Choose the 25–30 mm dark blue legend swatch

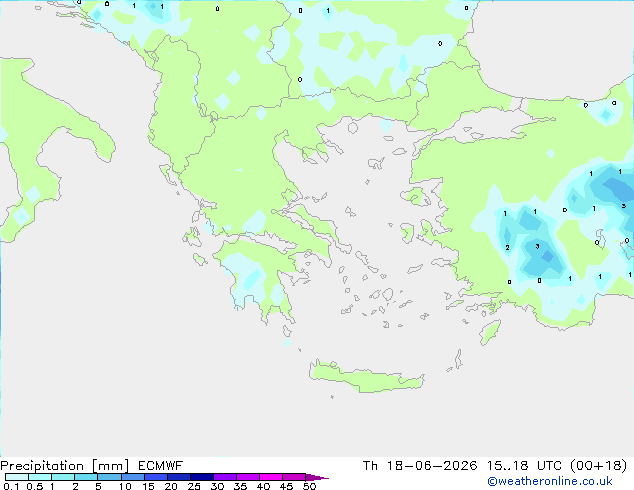[201, 477]
